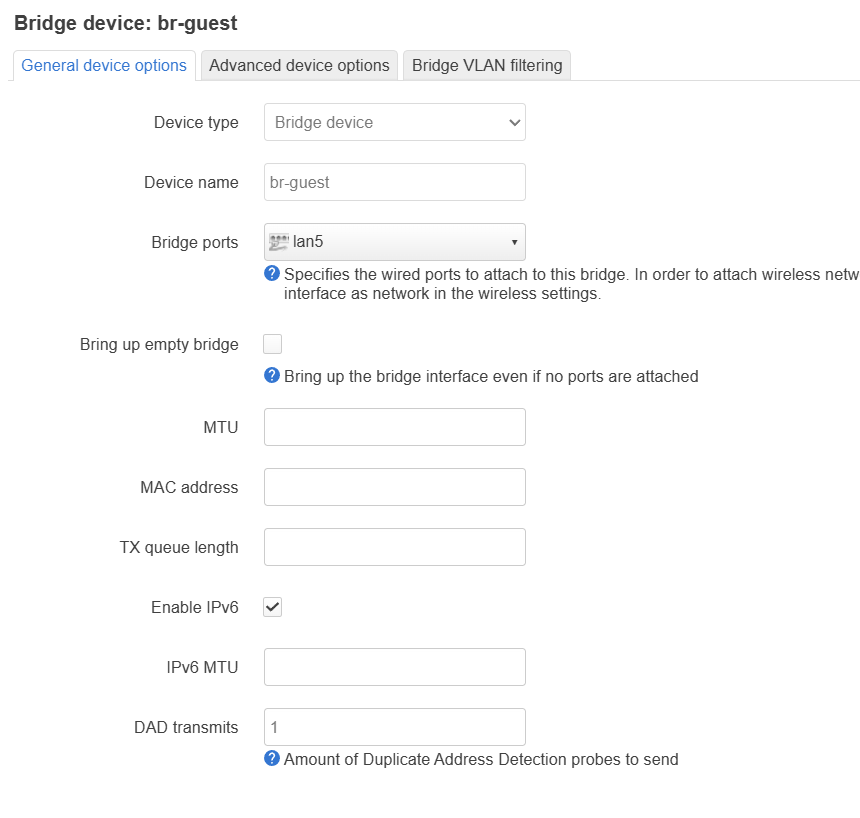This screenshot has width=860, height=818.
Task: Click the IPv6 MTU input box
Action: coord(394,667)
